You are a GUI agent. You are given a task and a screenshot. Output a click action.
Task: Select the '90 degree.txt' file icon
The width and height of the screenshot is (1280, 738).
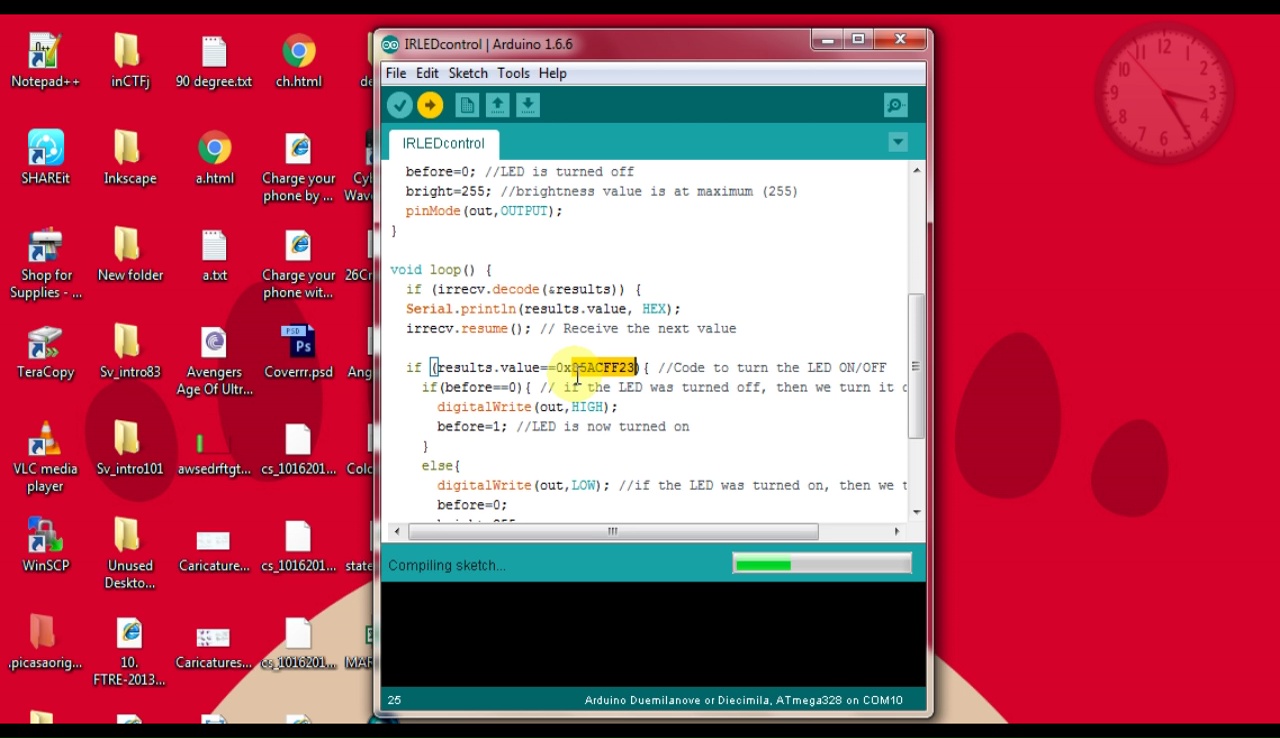coord(214,61)
